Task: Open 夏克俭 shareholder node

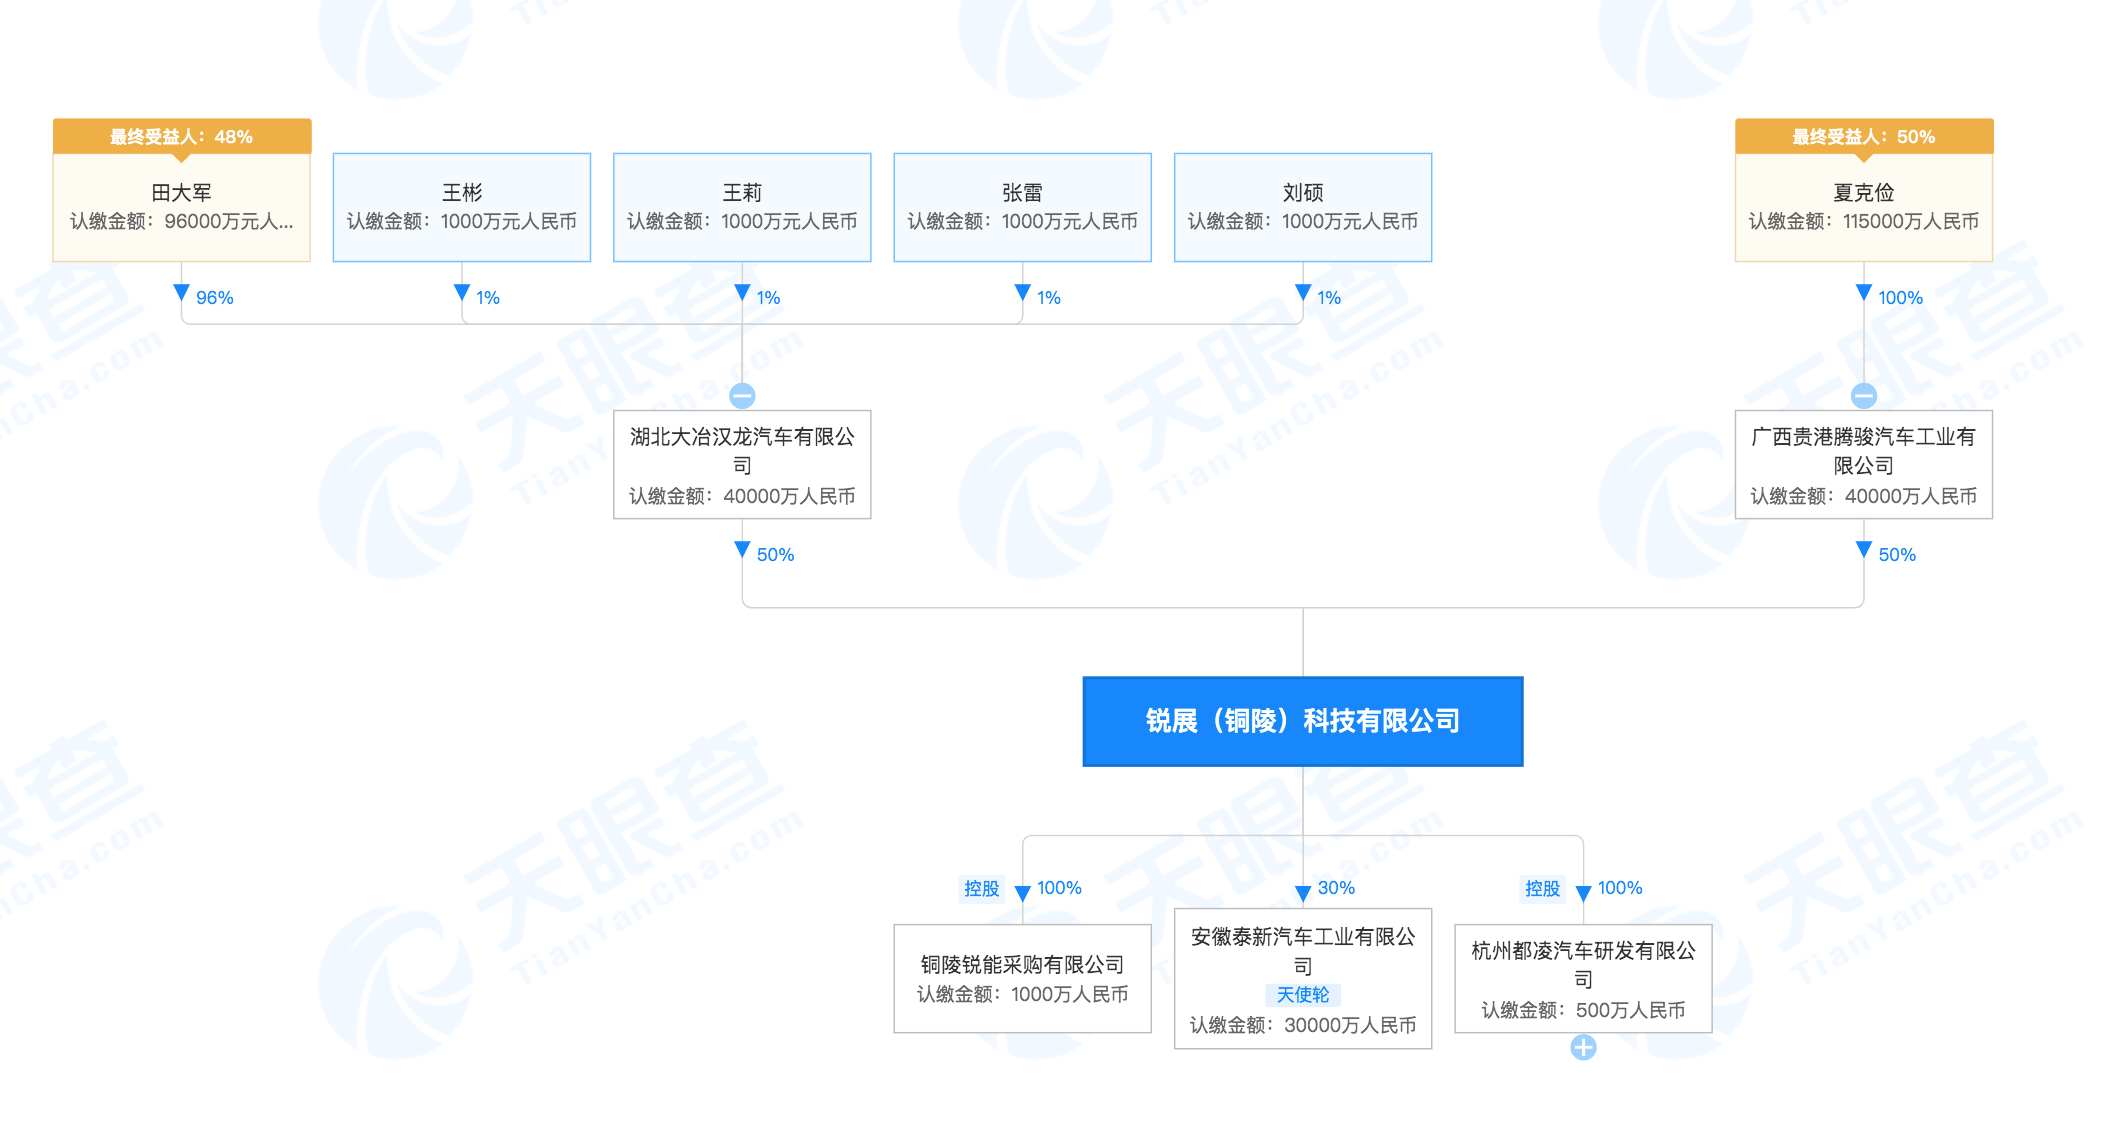Action: click(x=1863, y=207)
